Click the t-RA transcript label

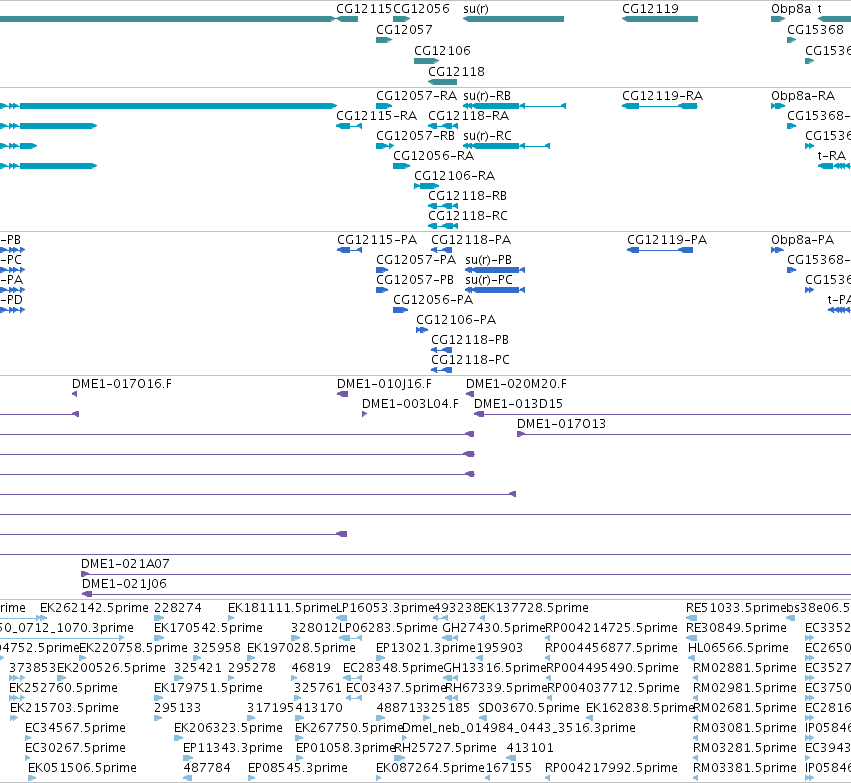click(831, 156)
